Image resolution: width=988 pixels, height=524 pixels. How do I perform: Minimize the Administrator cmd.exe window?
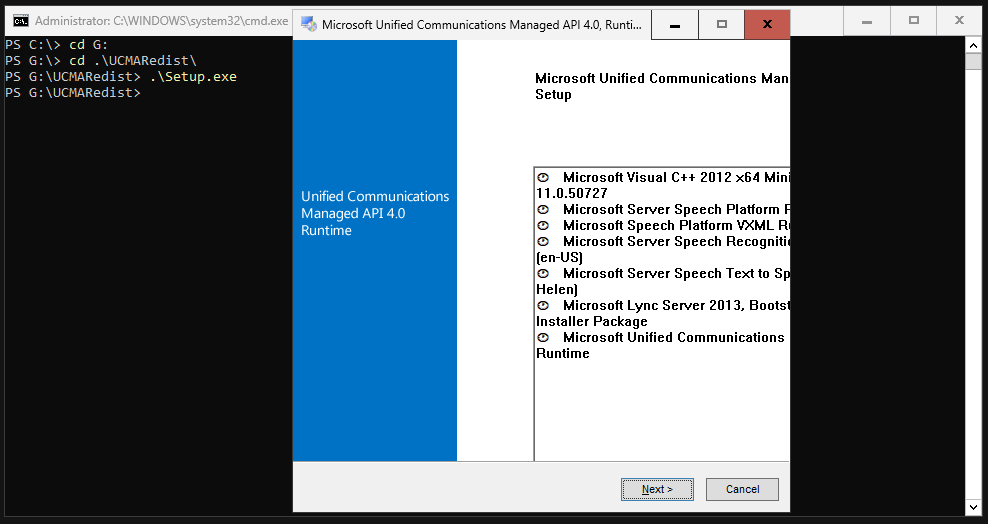coord(867,21)
